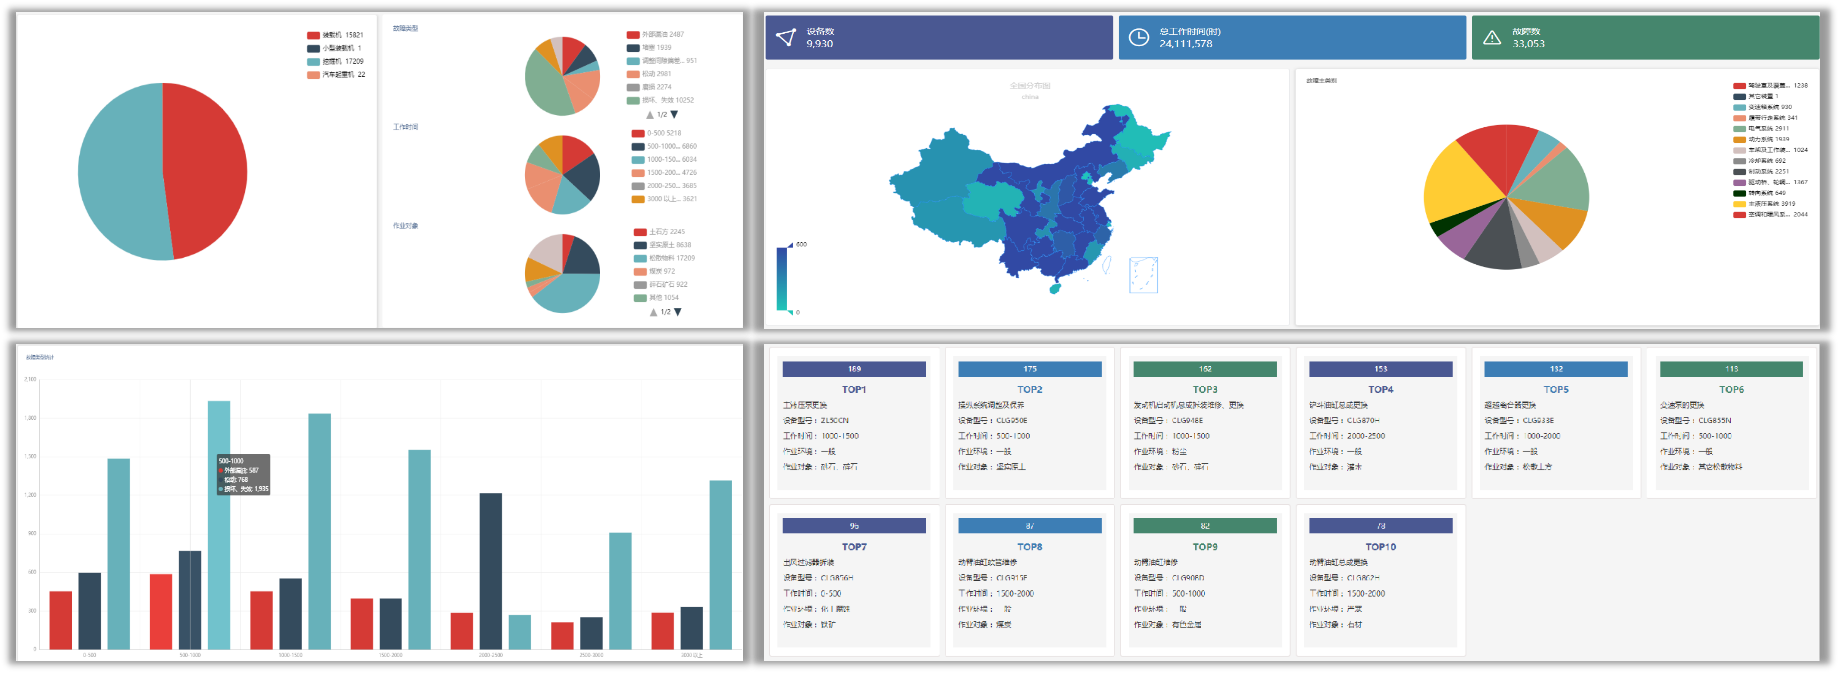
Task: Click the TOP6 card title
Action: [1731, 390]
